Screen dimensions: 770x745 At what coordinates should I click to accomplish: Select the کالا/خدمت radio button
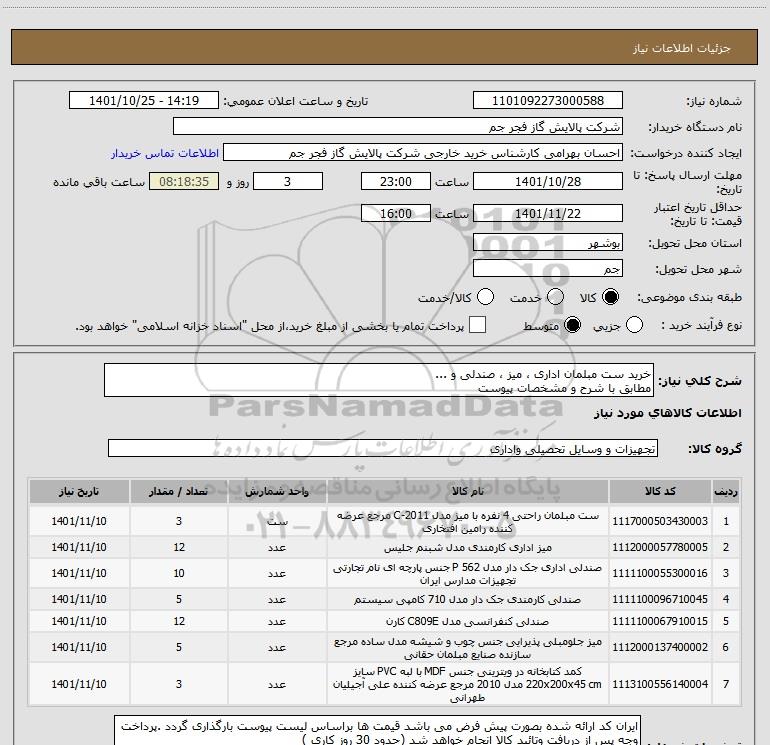(485, 297)
